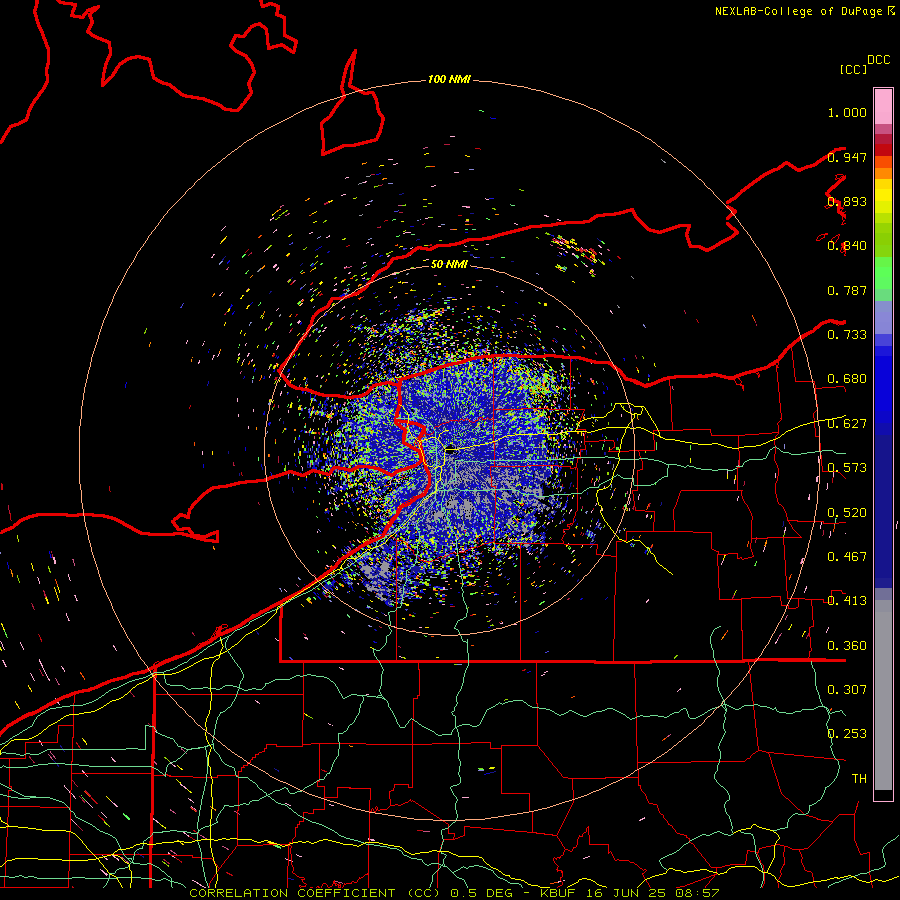Select the 0.253 scale value
Image resolution: width=900 pixels, height=900 pixels.
[847, 734]
